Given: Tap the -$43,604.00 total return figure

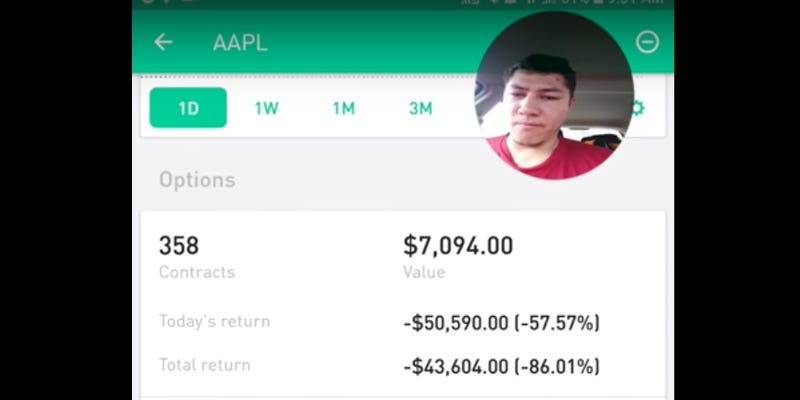Looking at the screenshot, I should point(456,367).
